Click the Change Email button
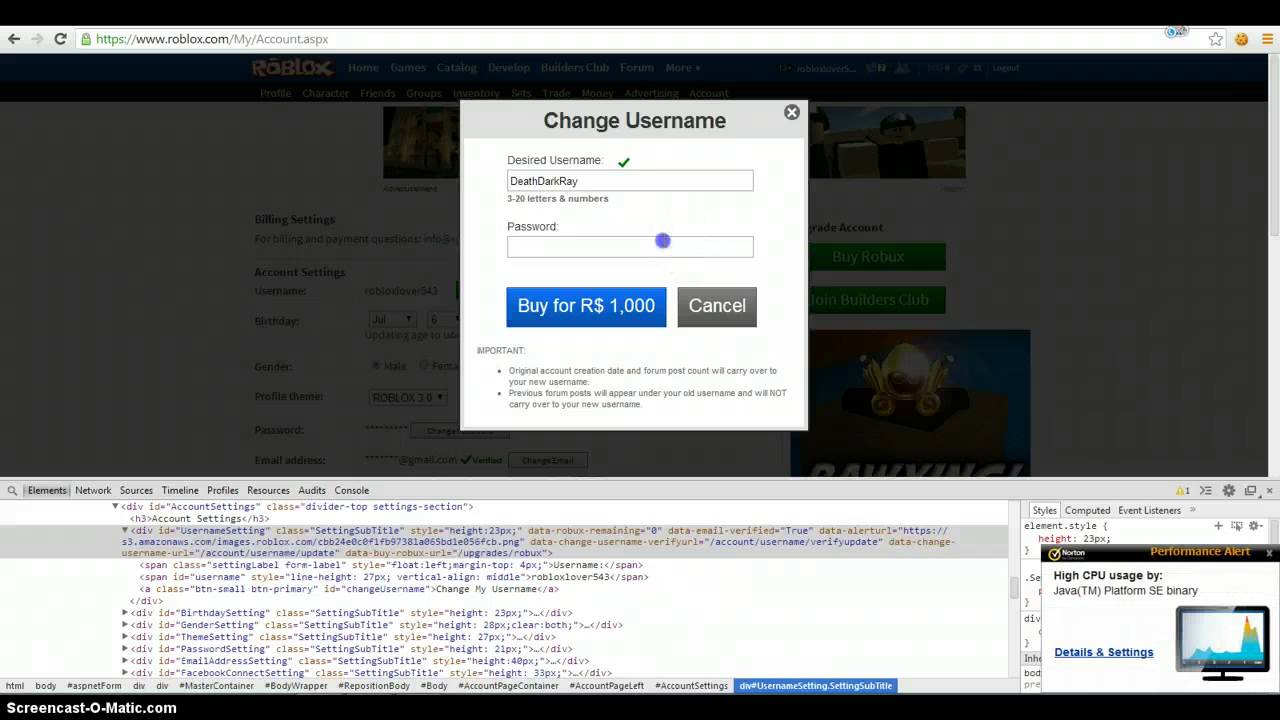Viewport: 1280px width, 720px height. click(548, 460)
